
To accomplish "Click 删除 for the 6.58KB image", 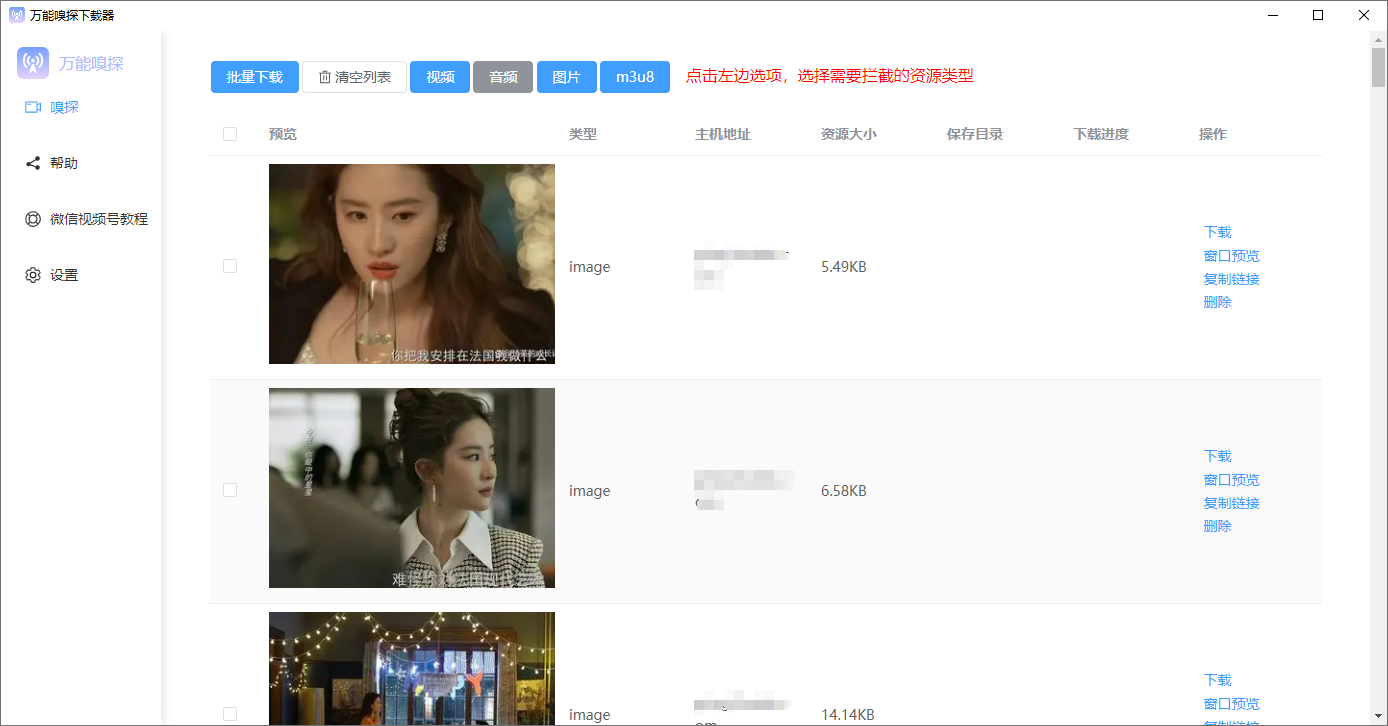I will pos(1218,526).
